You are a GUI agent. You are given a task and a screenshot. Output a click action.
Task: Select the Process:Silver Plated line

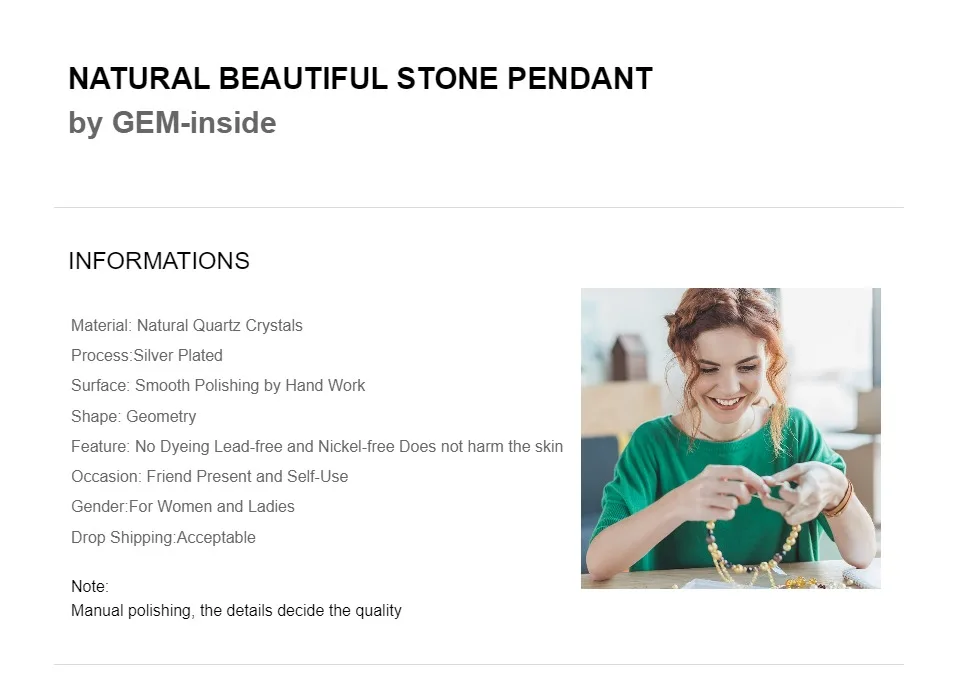147,355
